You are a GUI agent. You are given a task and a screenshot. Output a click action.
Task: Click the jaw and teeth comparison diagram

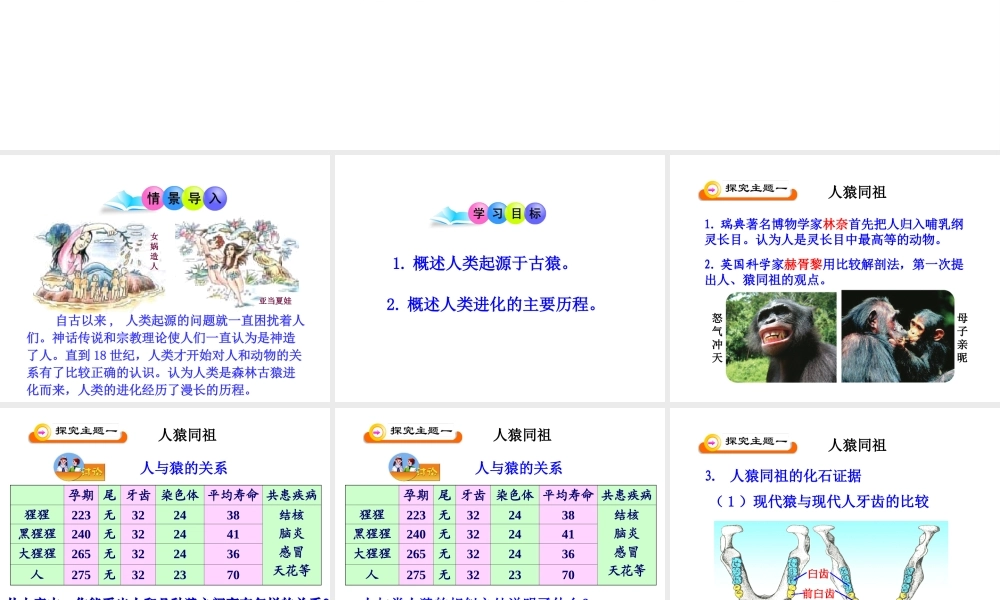831,560
